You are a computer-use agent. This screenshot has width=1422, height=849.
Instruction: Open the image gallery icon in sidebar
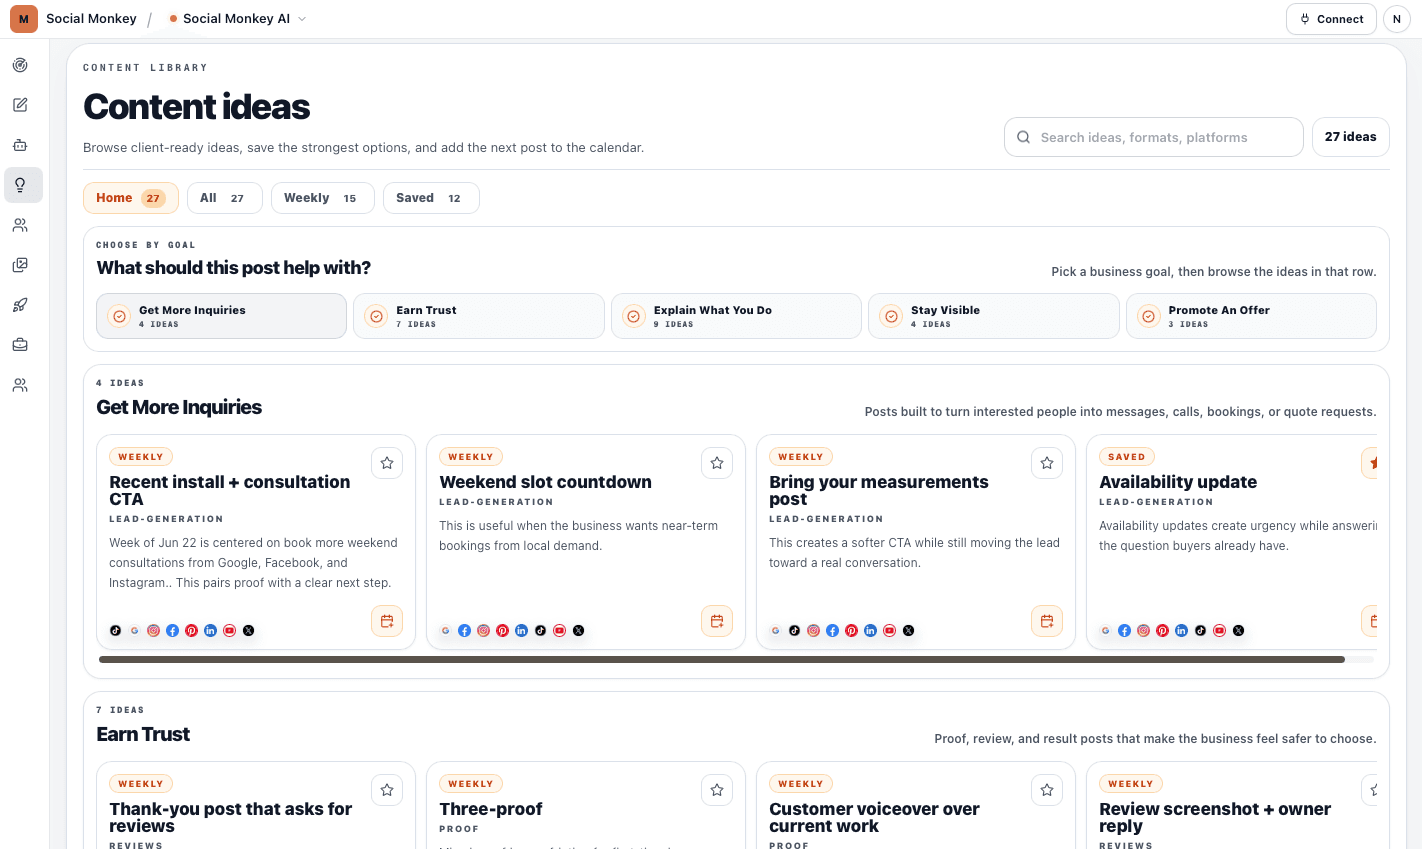click(x=20, y=265)
